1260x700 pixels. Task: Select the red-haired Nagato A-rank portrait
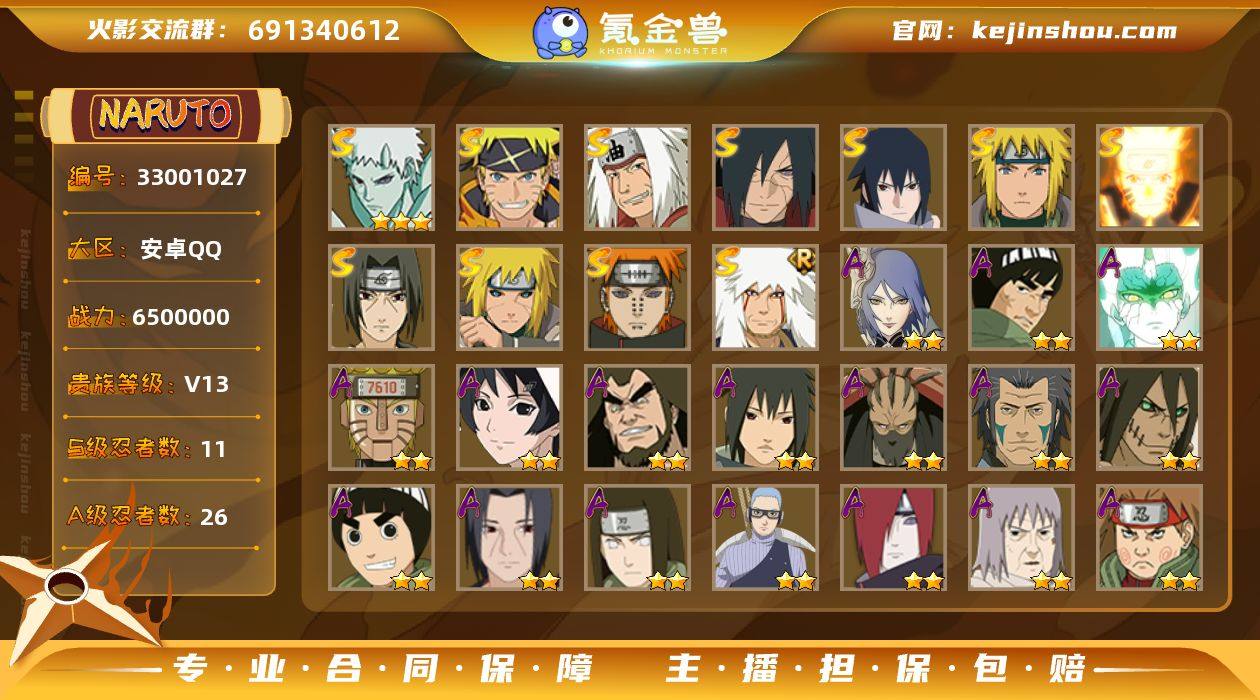(x=893, y=537)
